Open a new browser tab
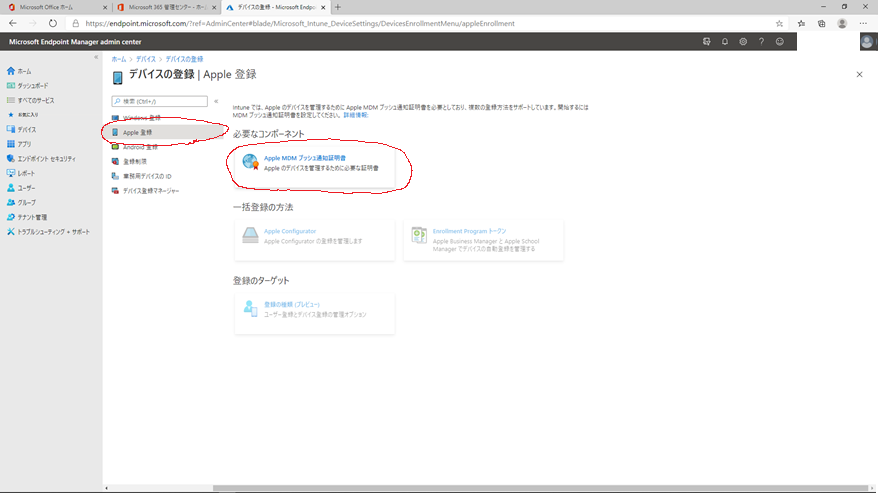878x493 pixels. (338, 7)
